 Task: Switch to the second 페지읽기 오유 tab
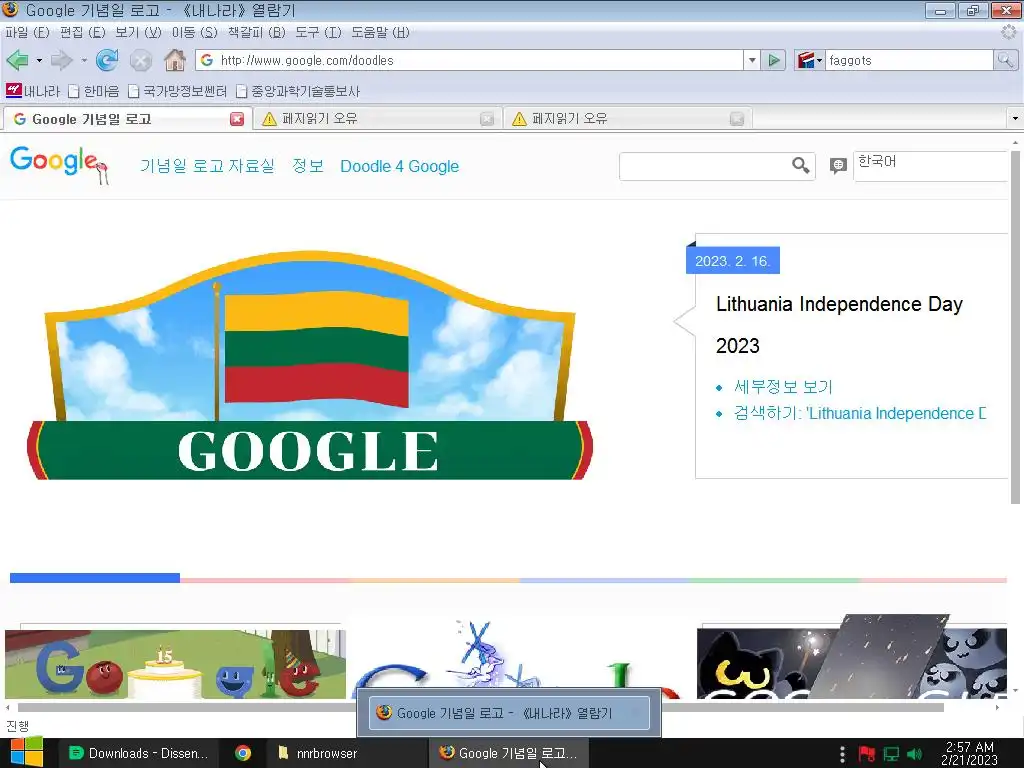point(627,119)
